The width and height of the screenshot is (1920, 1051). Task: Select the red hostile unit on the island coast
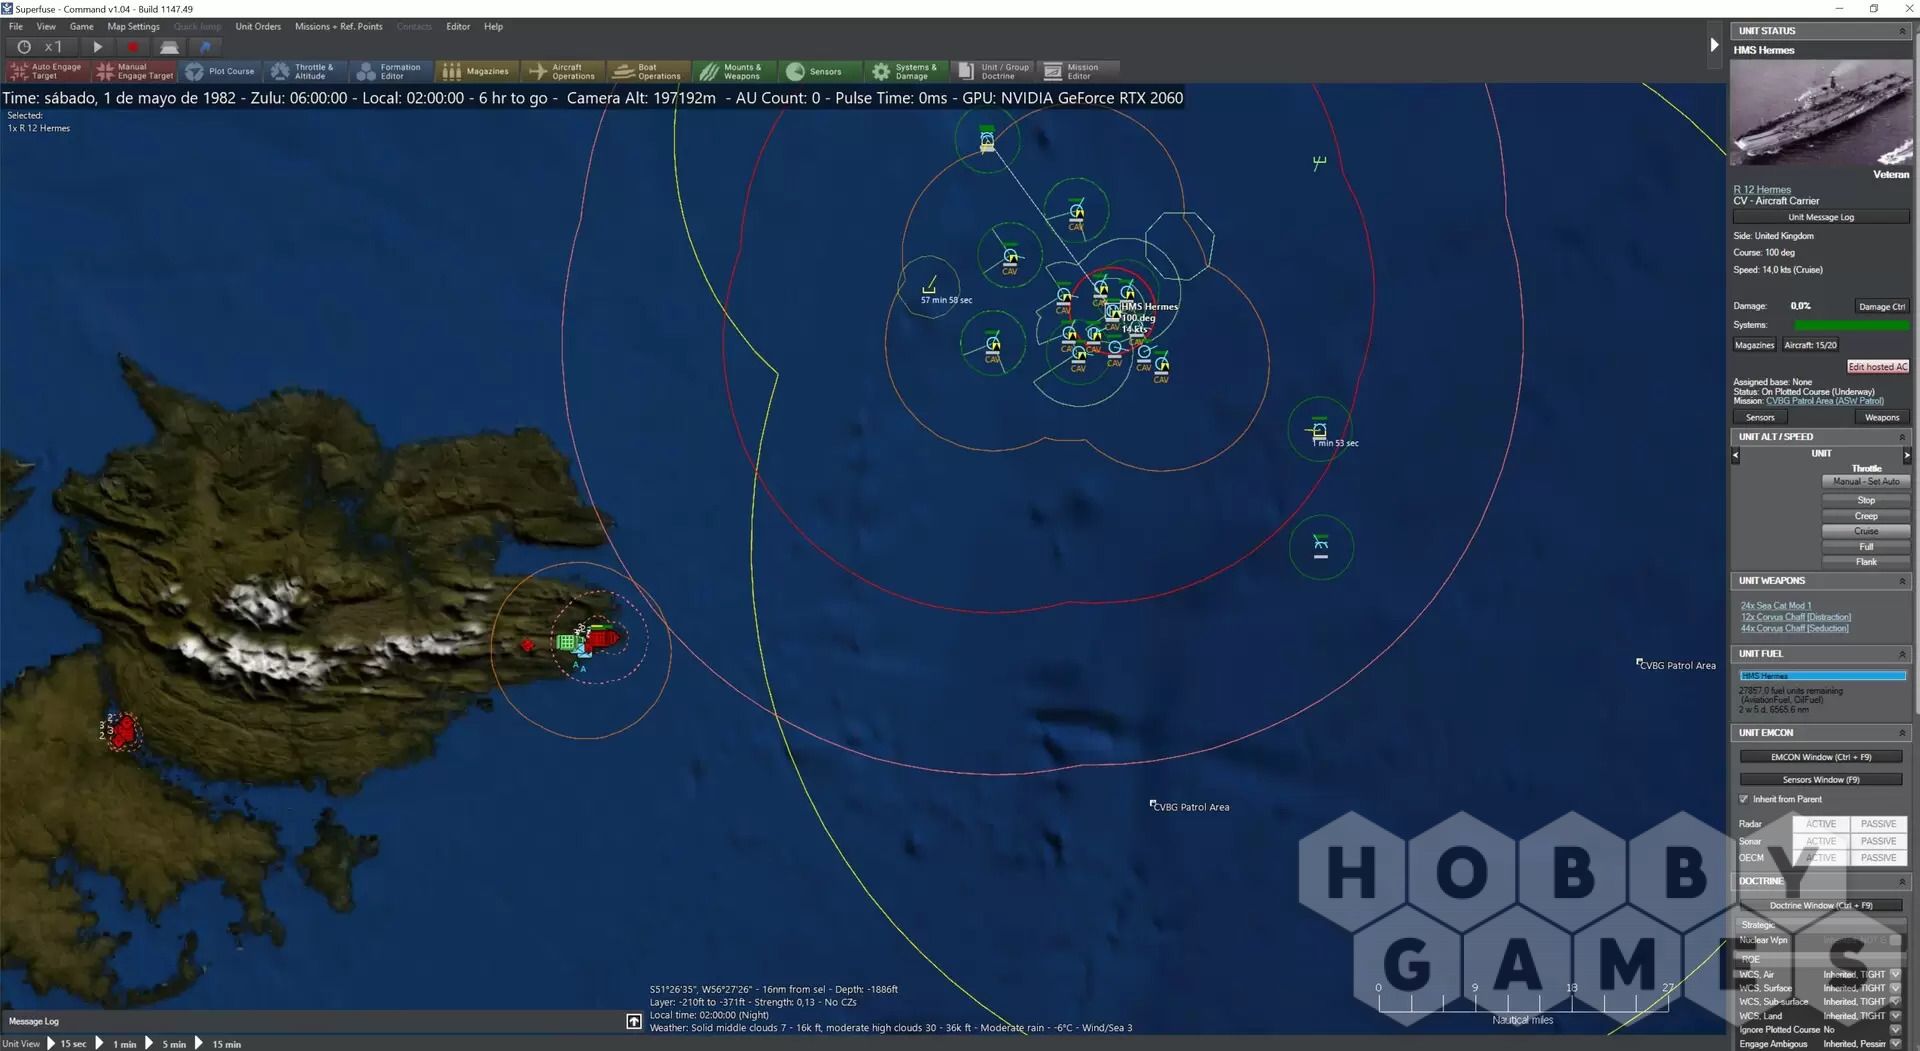[x=603, y=637]
